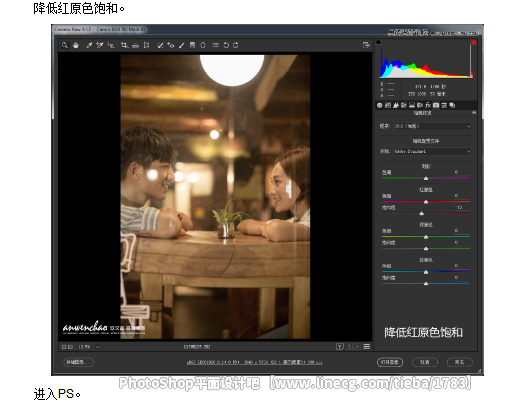Select the Crop tool
The width and height of the screenshot is (527, 402).
point(124,45)
